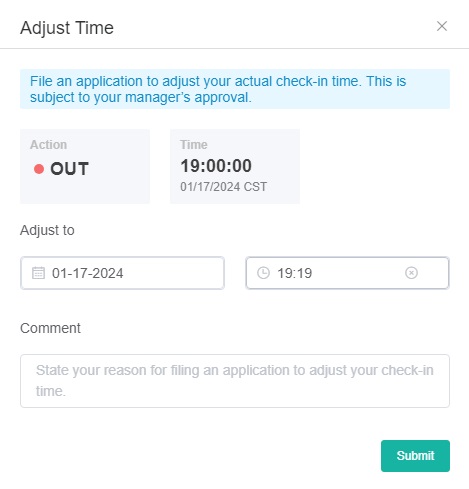Click the "Adjust Time" dialog title
Image resolution: width=469 pixels, height=489 pixels.
click(x=67, y=28)
